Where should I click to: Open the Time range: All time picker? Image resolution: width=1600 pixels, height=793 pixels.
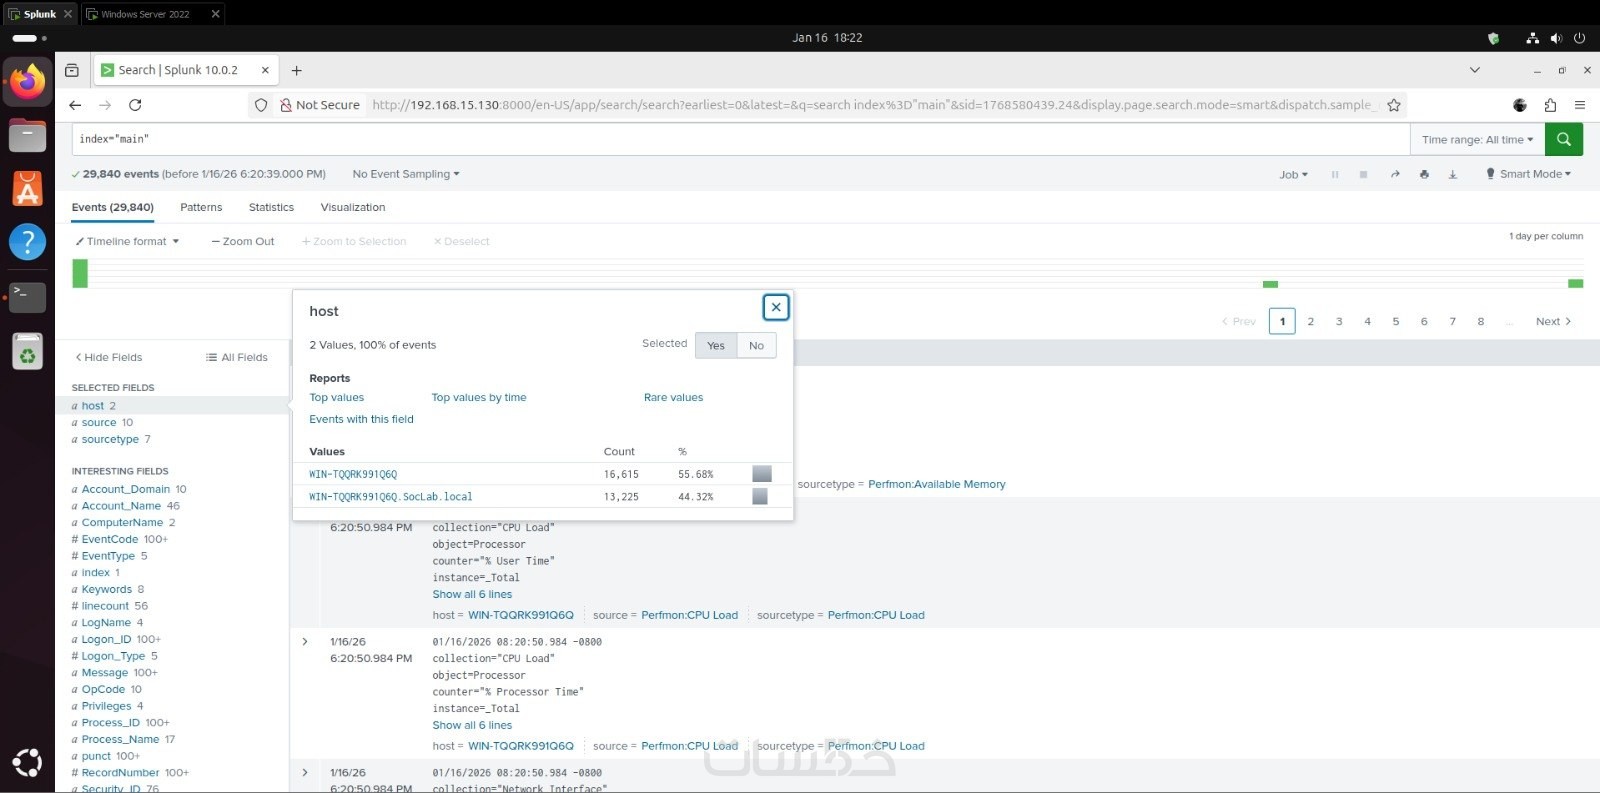click(x=1477, y=140)
